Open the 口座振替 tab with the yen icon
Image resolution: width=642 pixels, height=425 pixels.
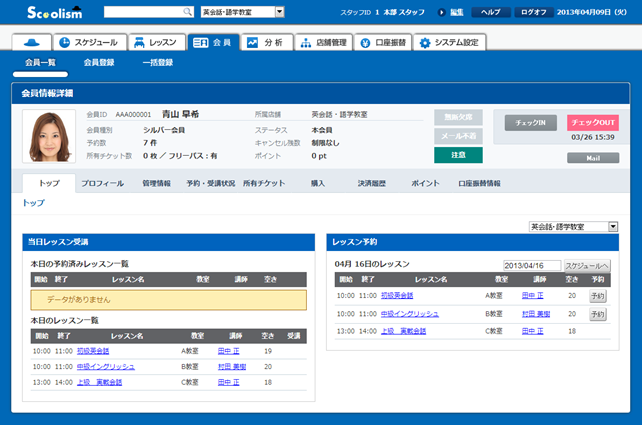383,43
